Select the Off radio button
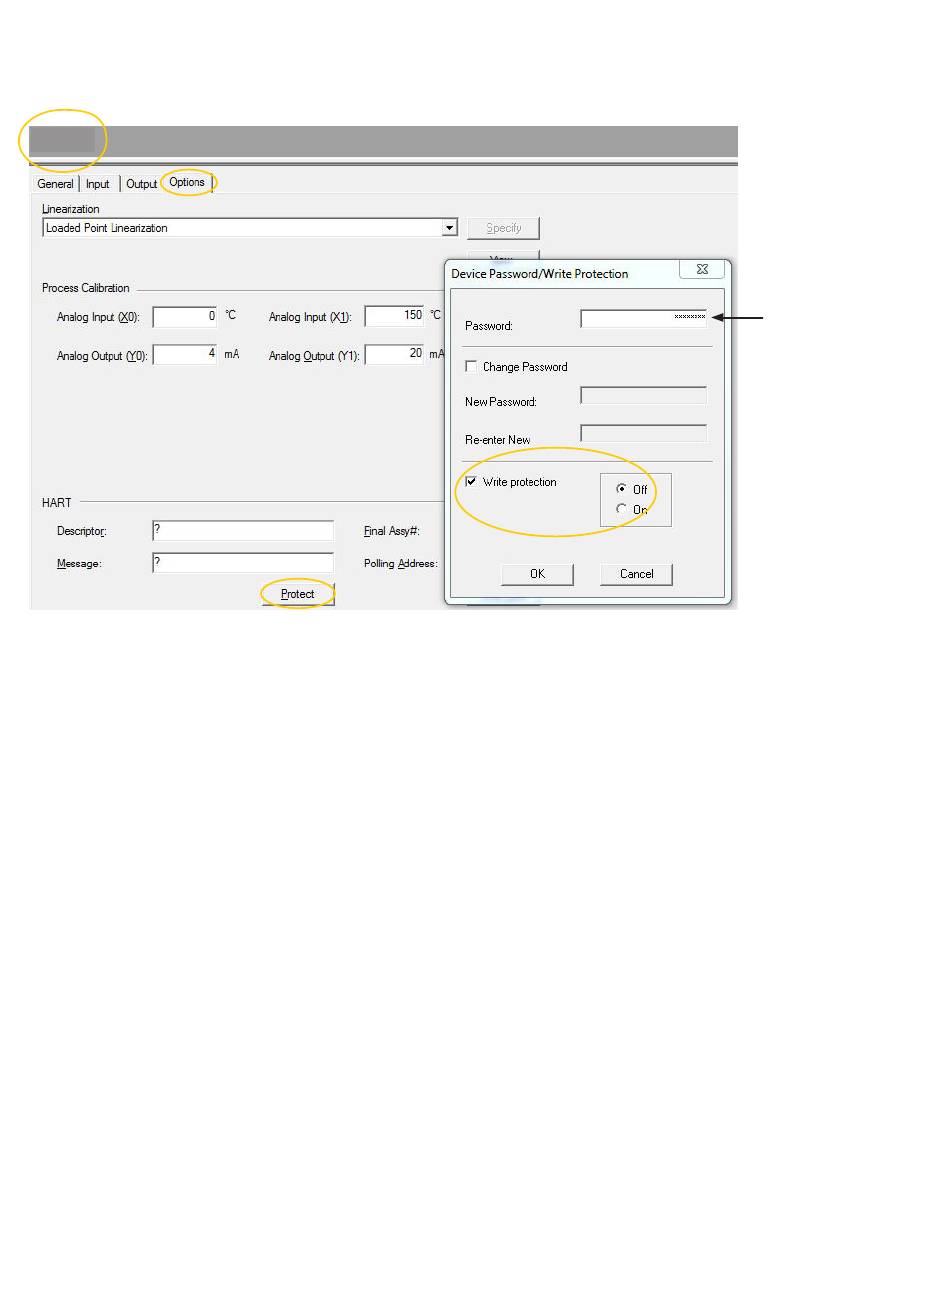The width and height of the screenshot is (950, 1295). pyautogui.click(x=622, y=489)
